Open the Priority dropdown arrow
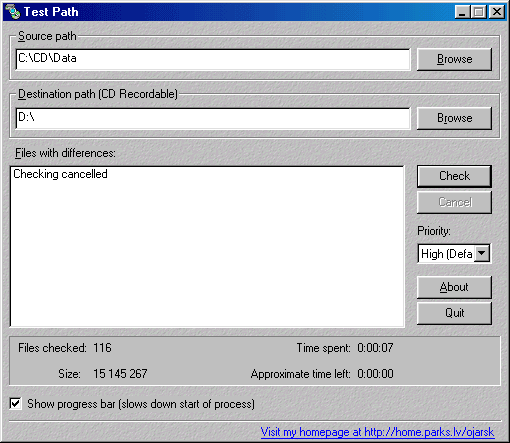 point(482,254)
